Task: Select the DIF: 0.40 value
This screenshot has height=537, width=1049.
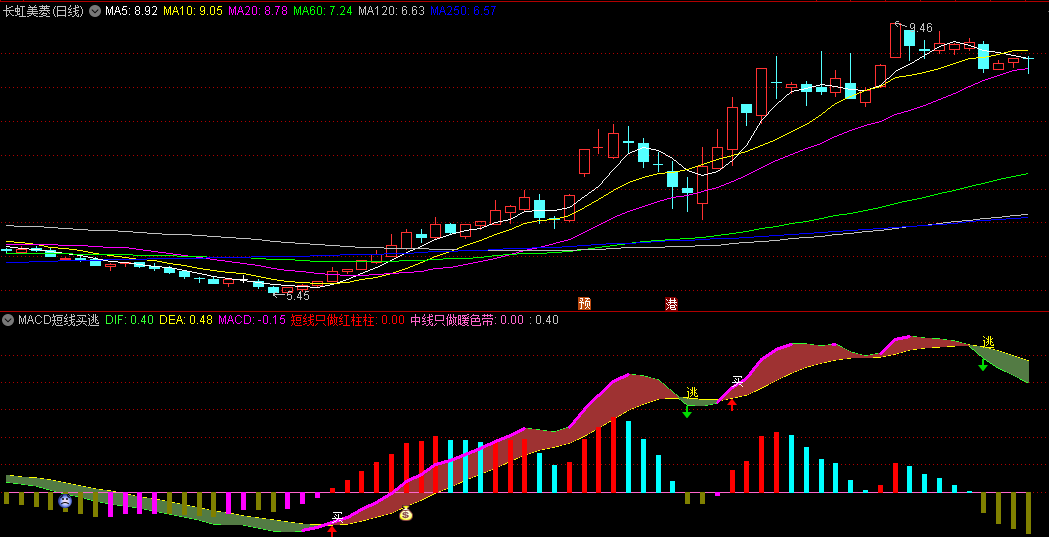Action: click(x=130, y=320)
